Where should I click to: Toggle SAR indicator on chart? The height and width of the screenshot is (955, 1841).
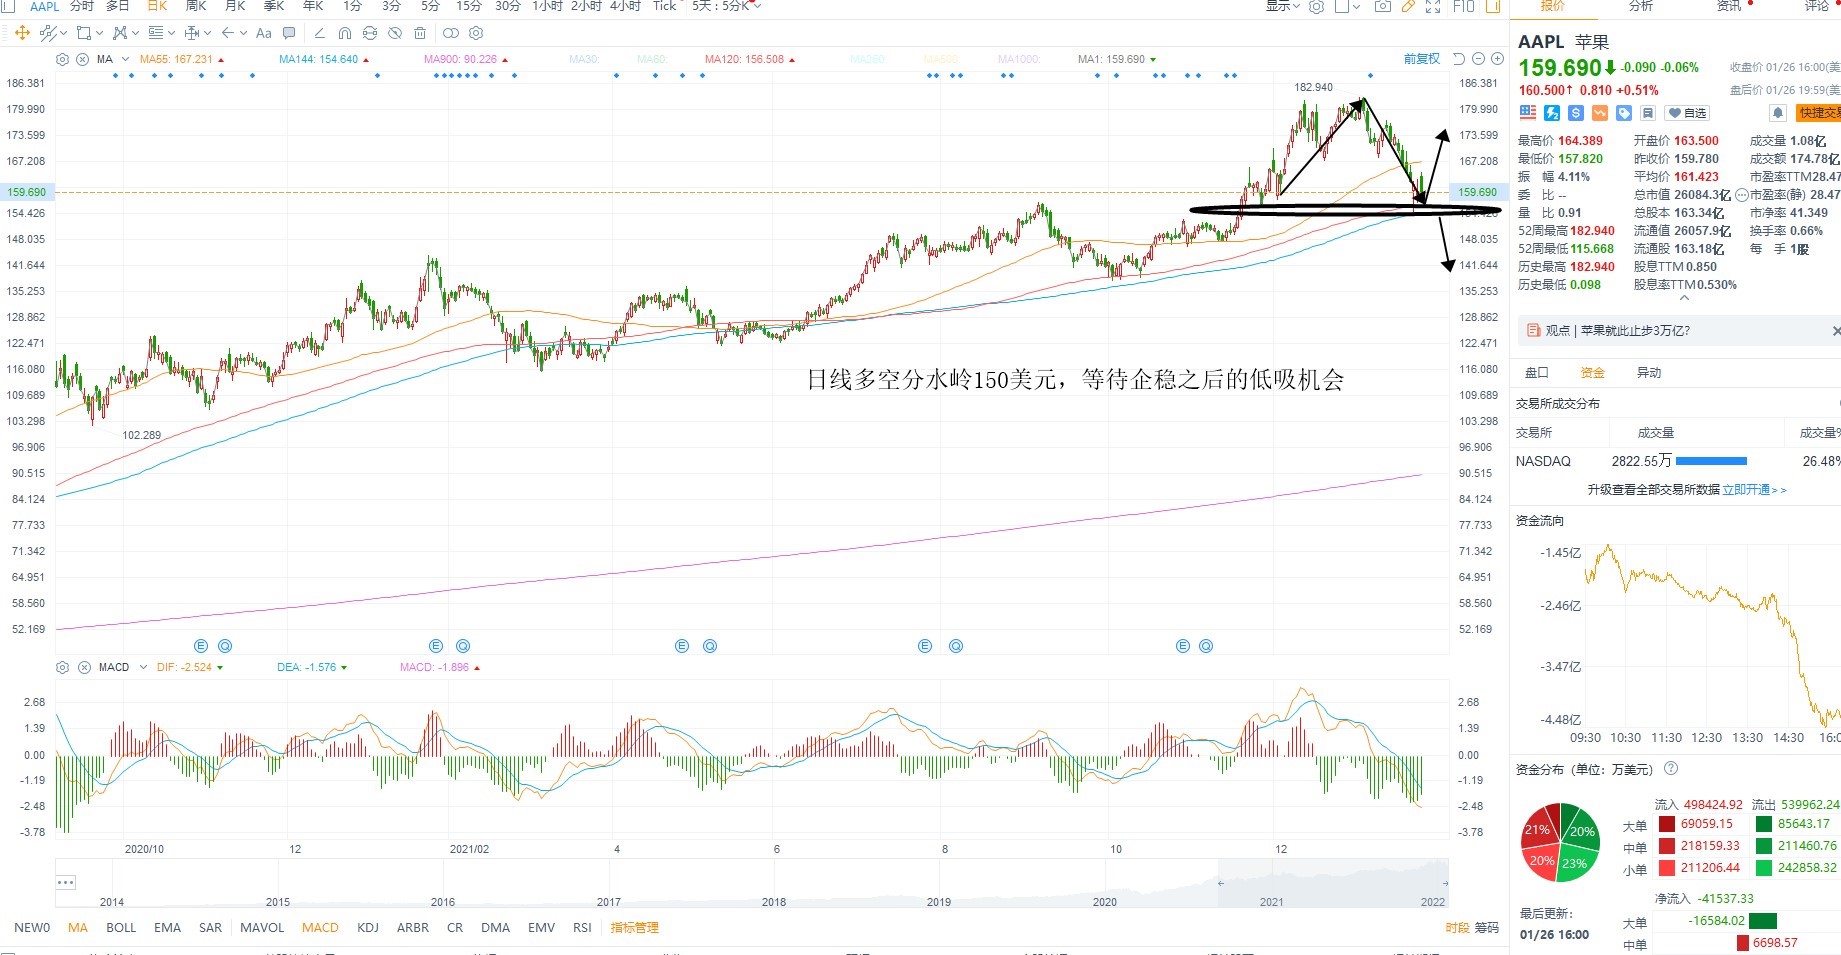click(x=210, y=927)
